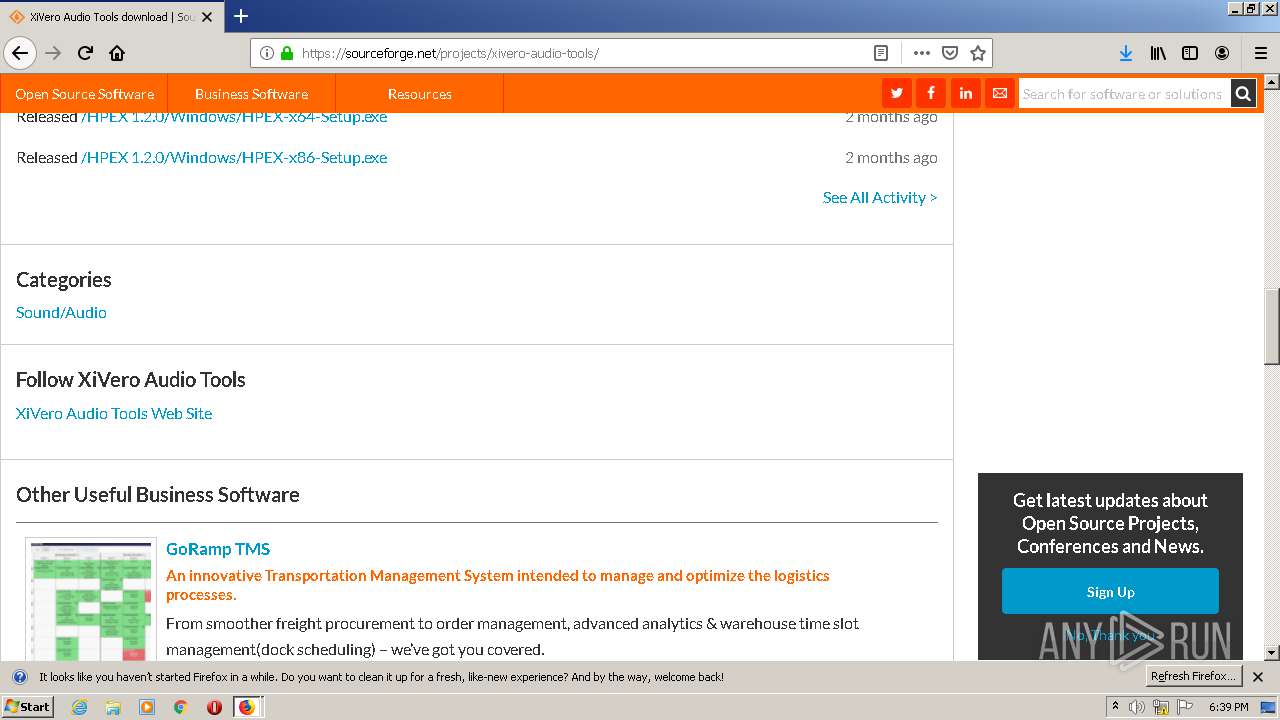This screenshot has height=720, width=1280.
Task: Open the Resources menu
Action: (x=419, y=94)
